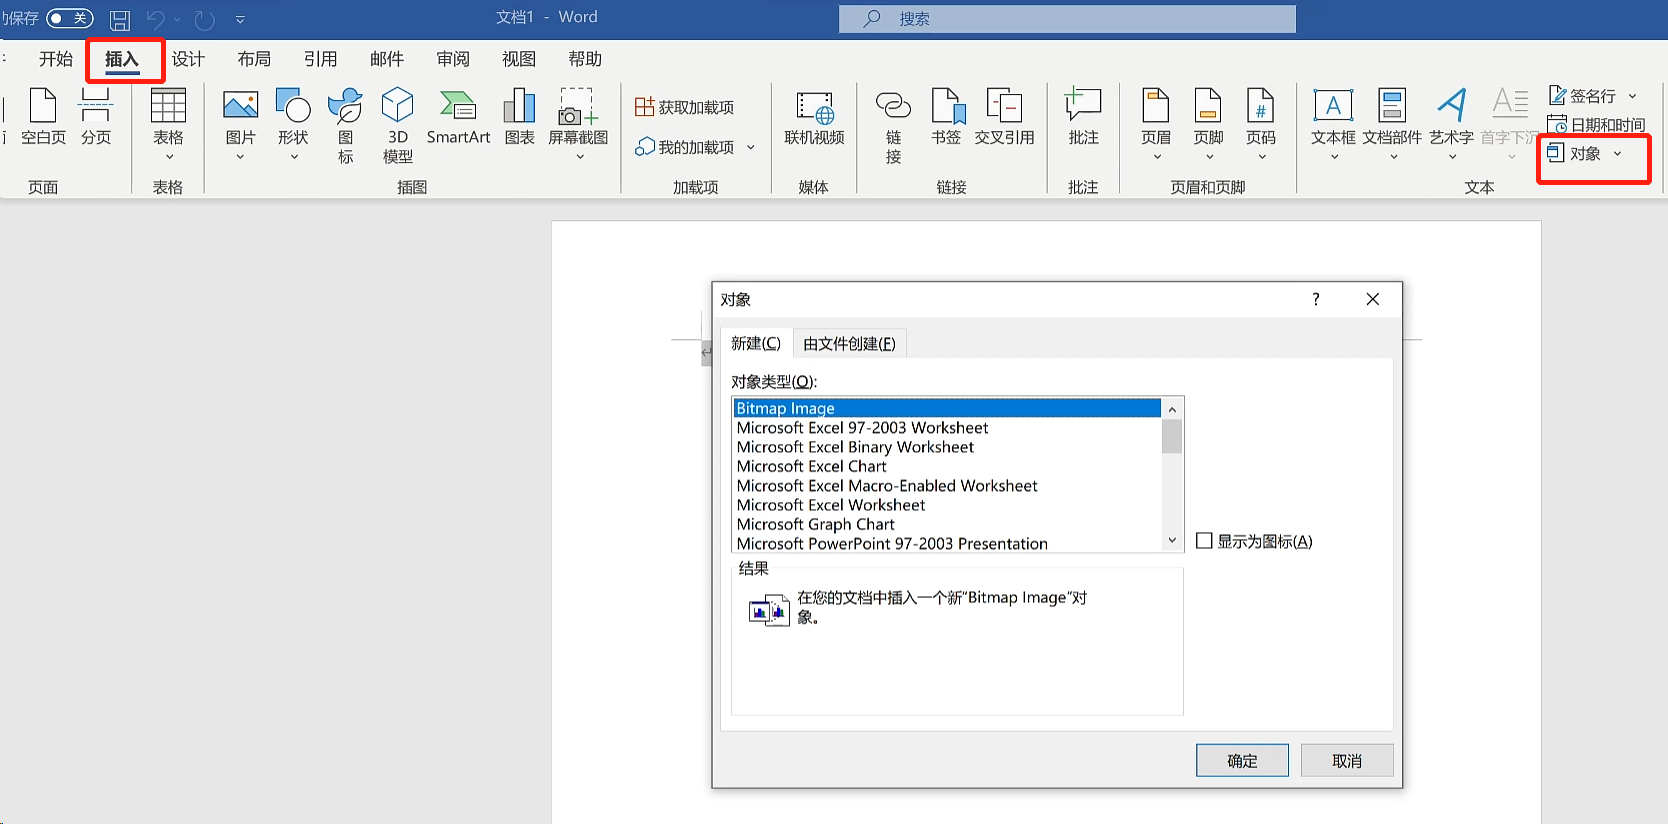
Task: Click the save icon in title bar
Action: tap(120, 19)
